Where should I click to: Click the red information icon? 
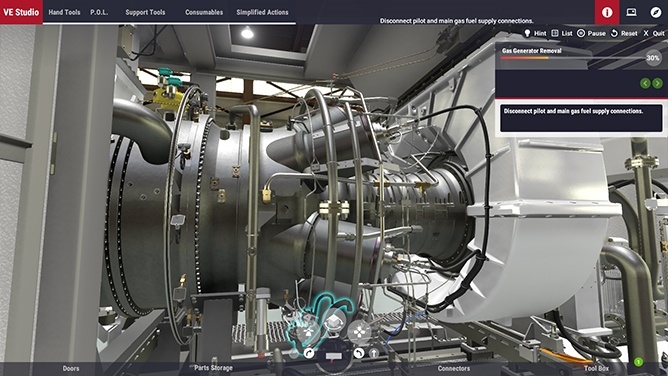pos(607,12)
